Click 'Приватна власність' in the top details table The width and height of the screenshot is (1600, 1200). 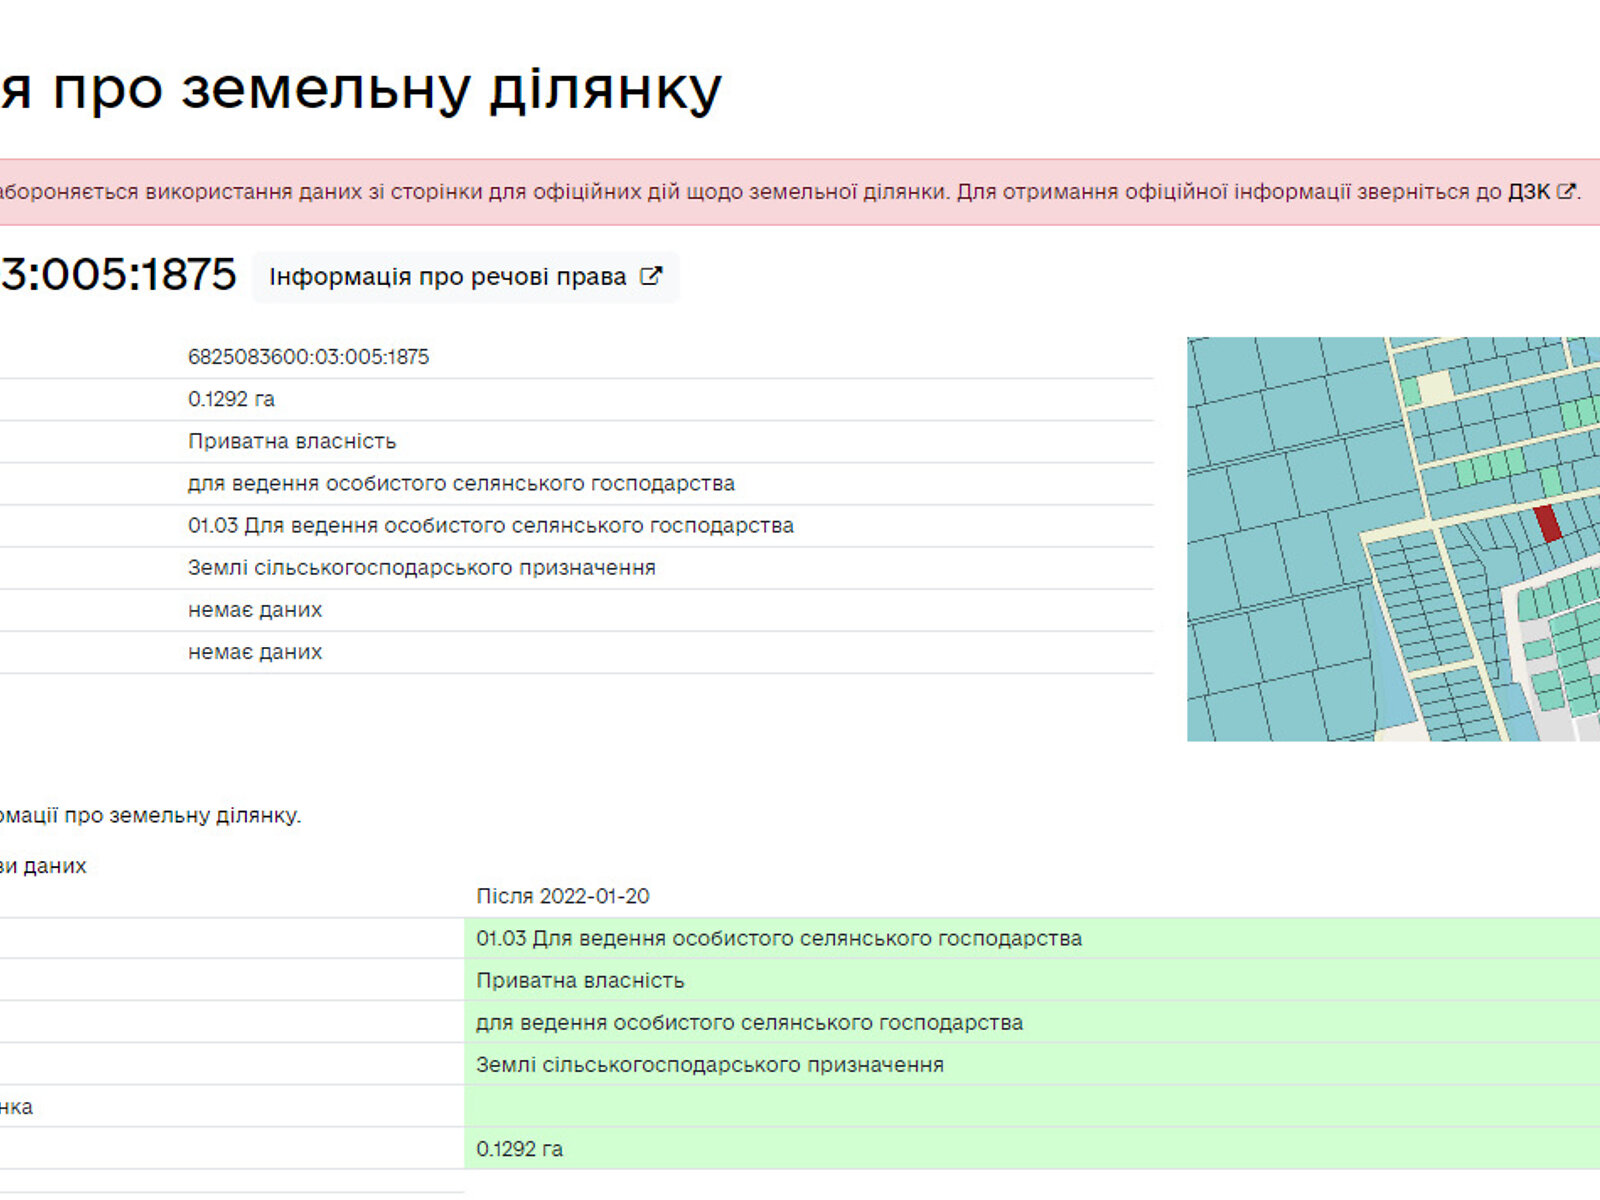[x=292, y=441]
